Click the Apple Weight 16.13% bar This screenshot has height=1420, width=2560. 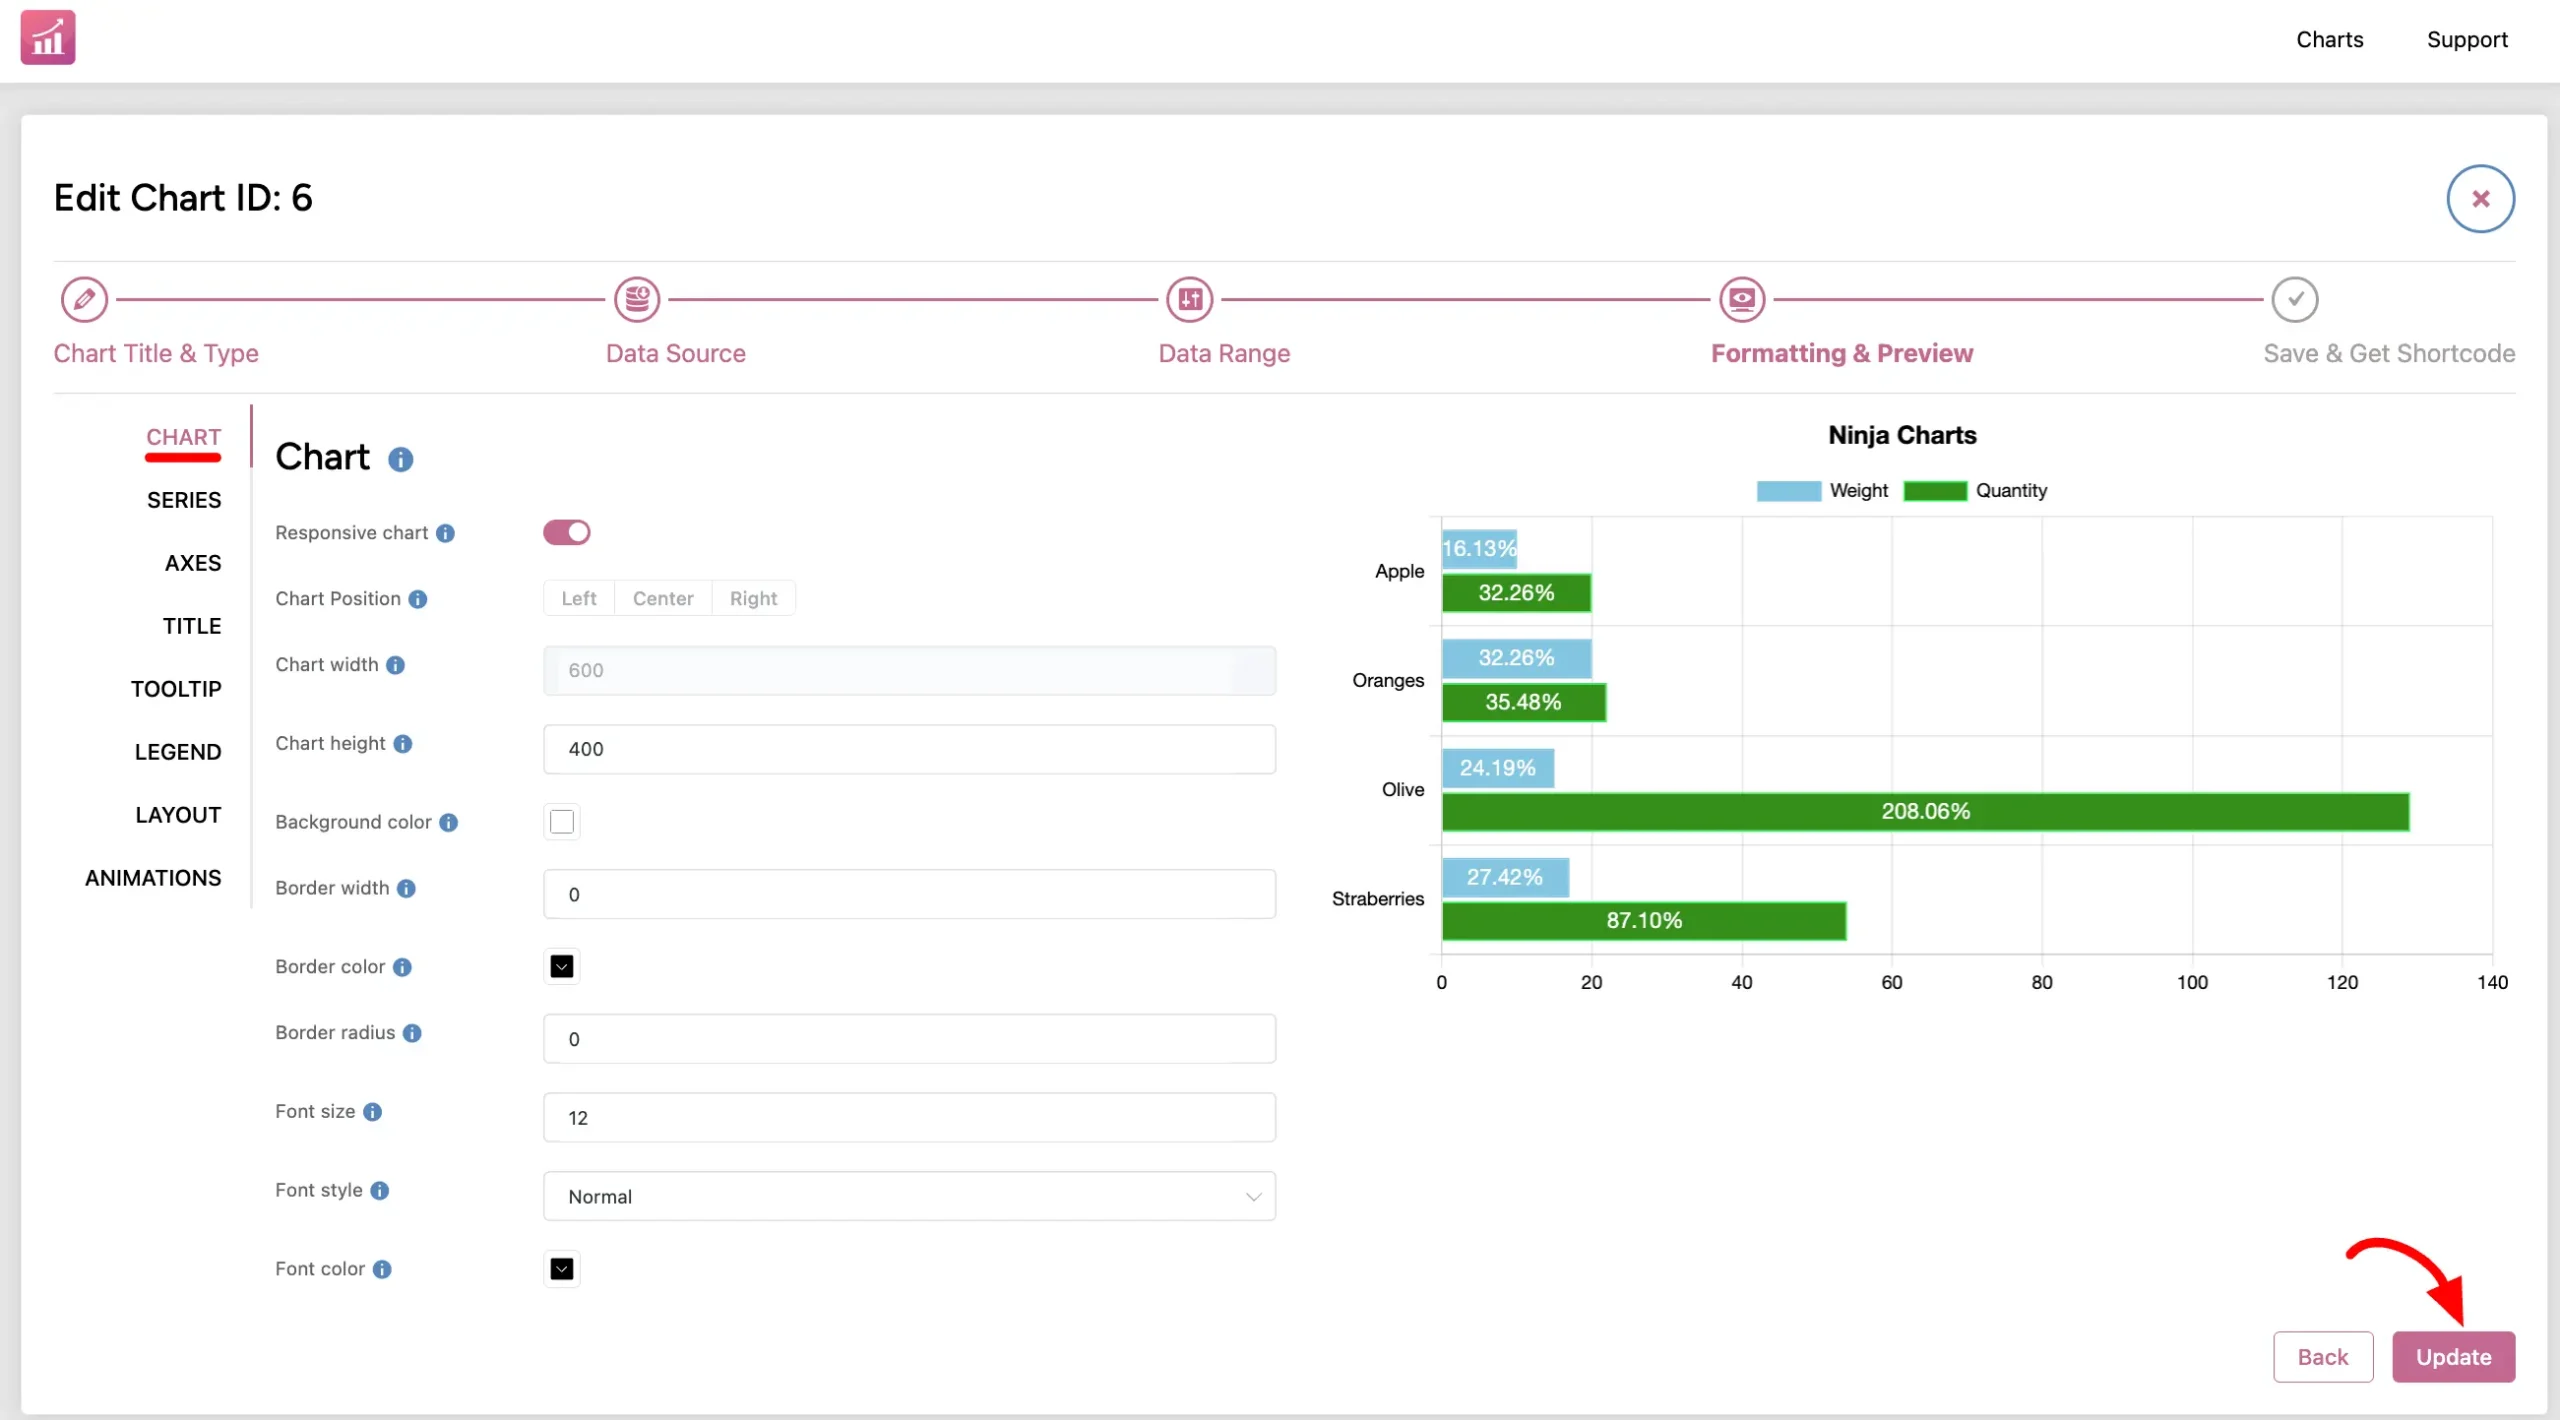[1479, 548]
